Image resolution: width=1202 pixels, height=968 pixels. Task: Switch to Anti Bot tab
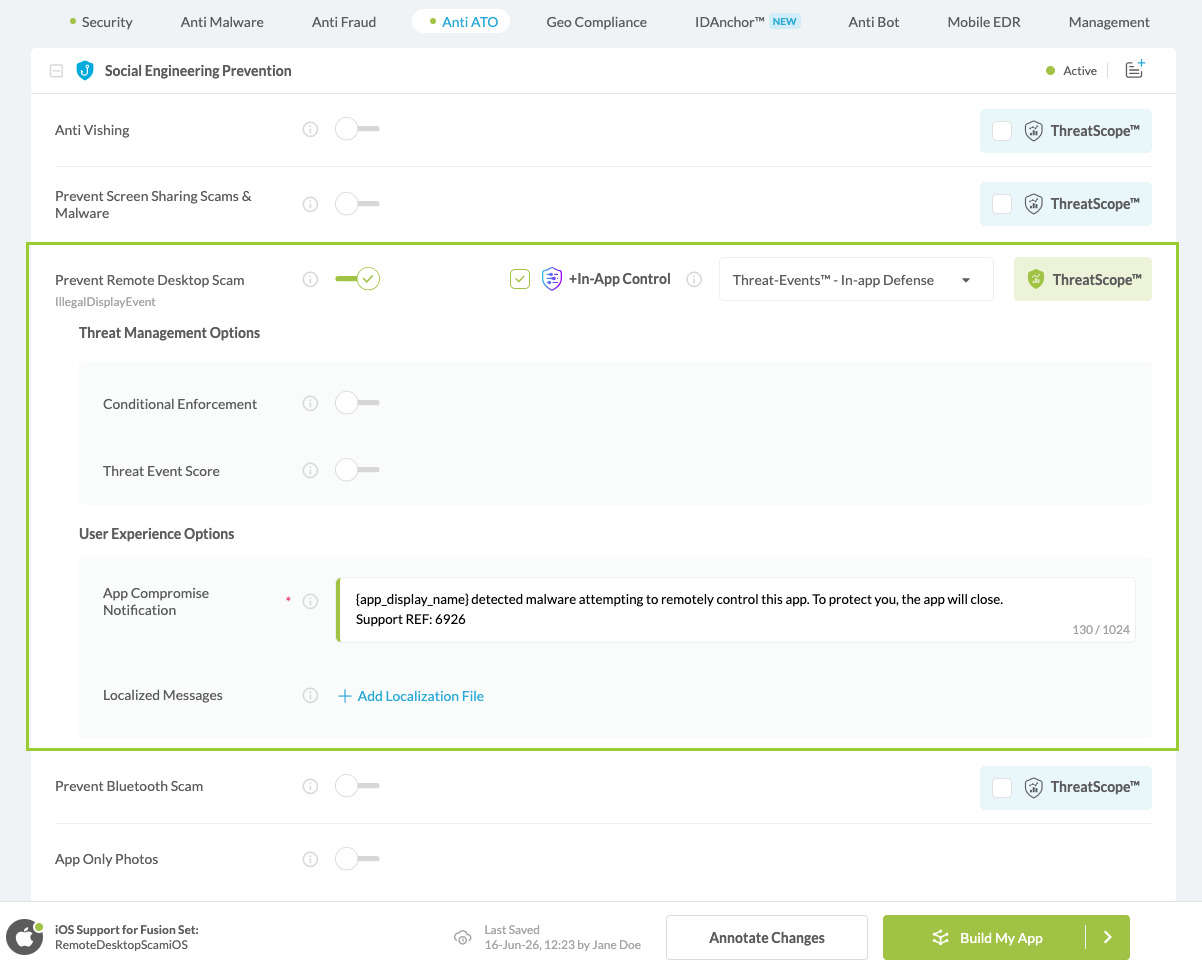(x=874, y=22)
